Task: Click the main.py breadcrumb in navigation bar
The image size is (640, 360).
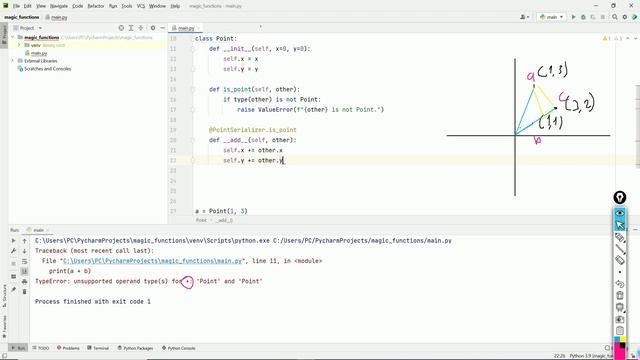Action: (x=56, y=17)
